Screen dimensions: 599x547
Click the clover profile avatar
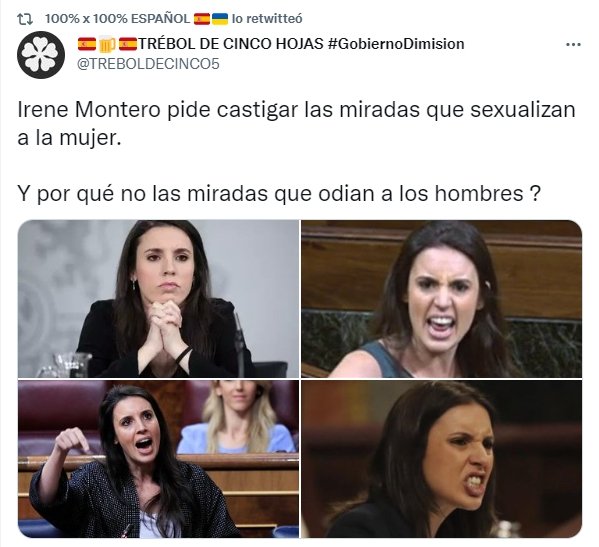pos(41,55)
